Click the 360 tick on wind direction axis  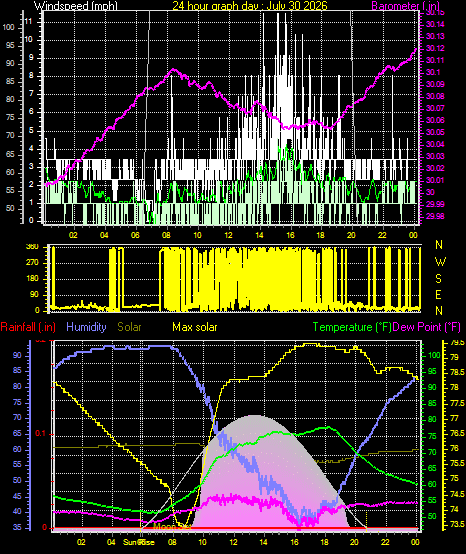click(x=32, y=247)
